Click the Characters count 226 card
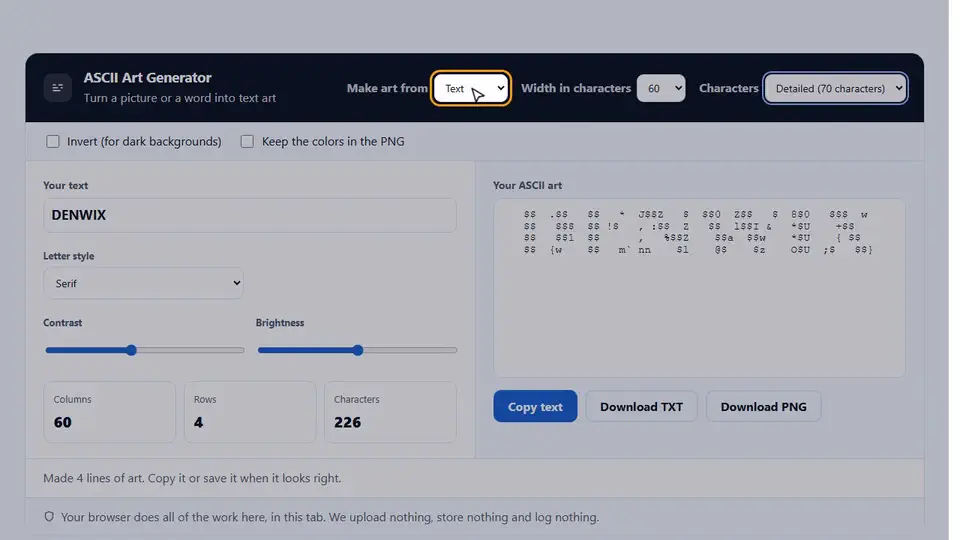Viewport: 960px width, 540px height. tap(390, 412)
